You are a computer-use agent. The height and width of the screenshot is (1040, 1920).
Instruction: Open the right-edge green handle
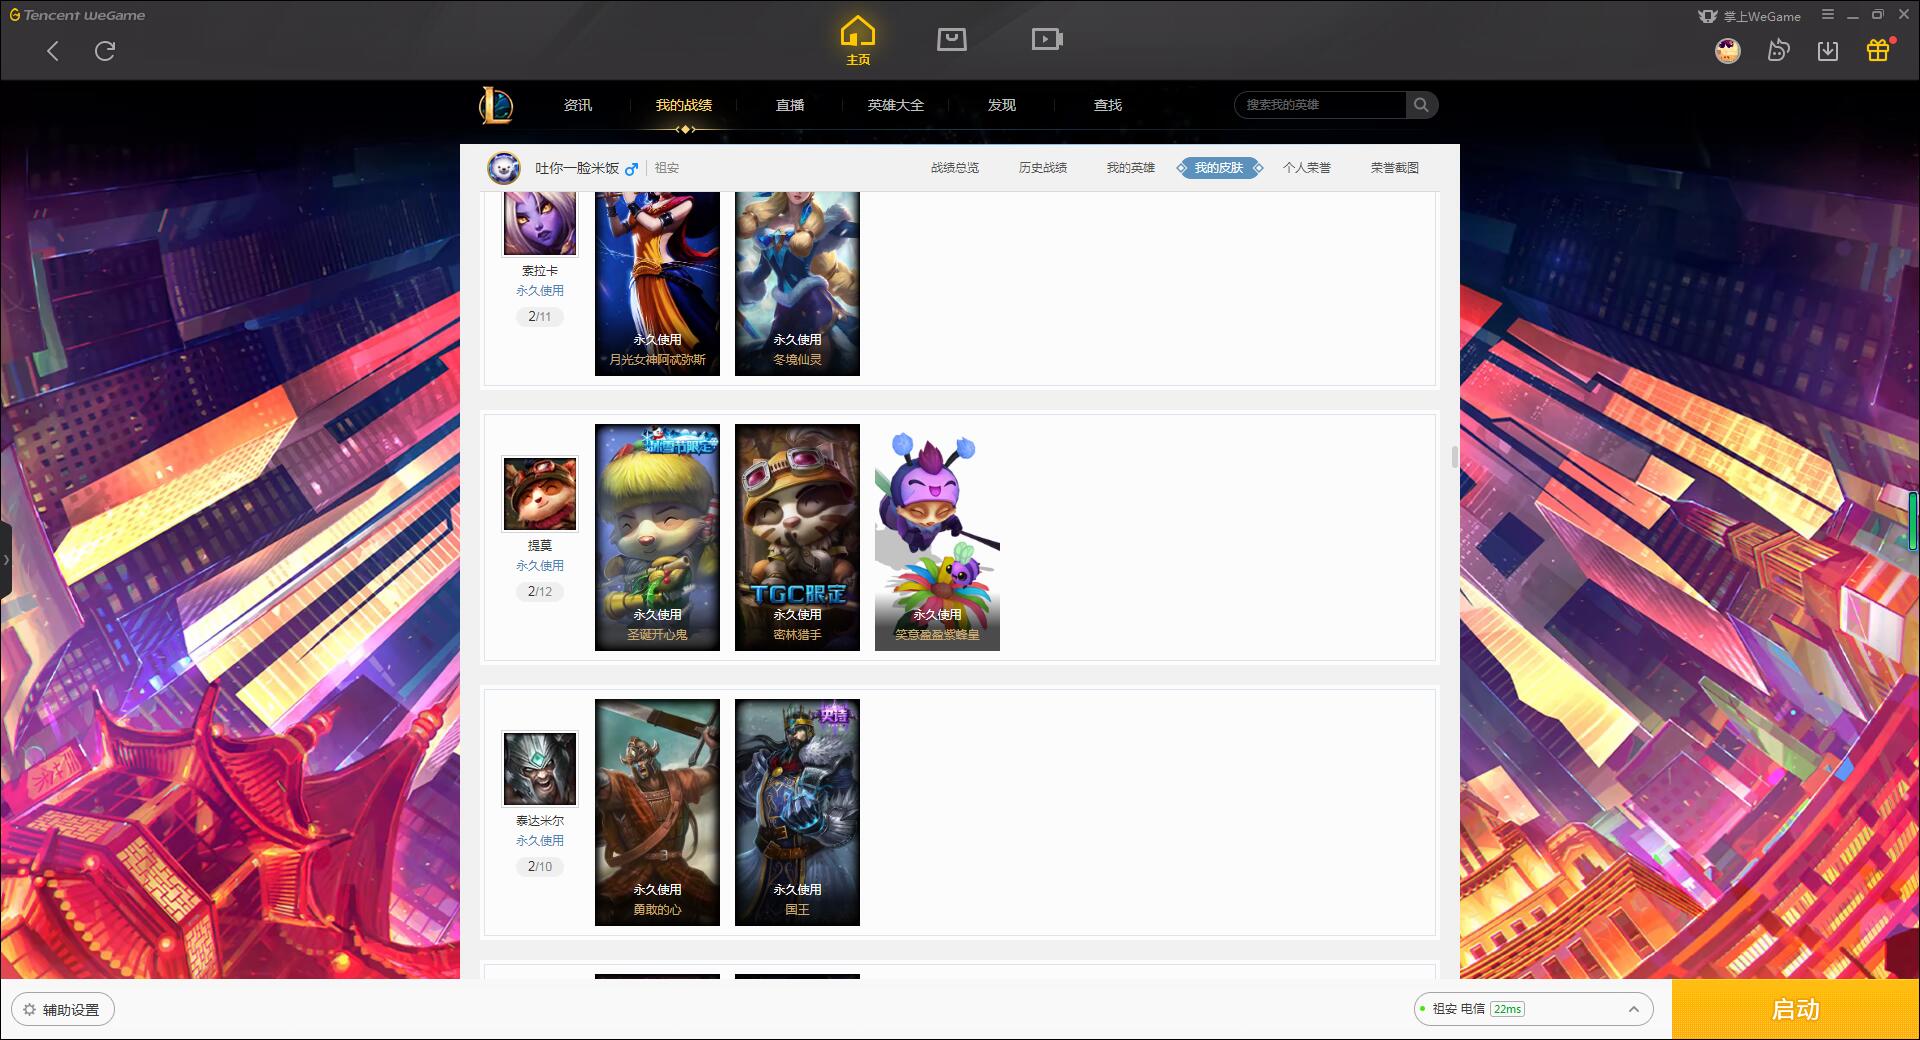(1913, 520)
